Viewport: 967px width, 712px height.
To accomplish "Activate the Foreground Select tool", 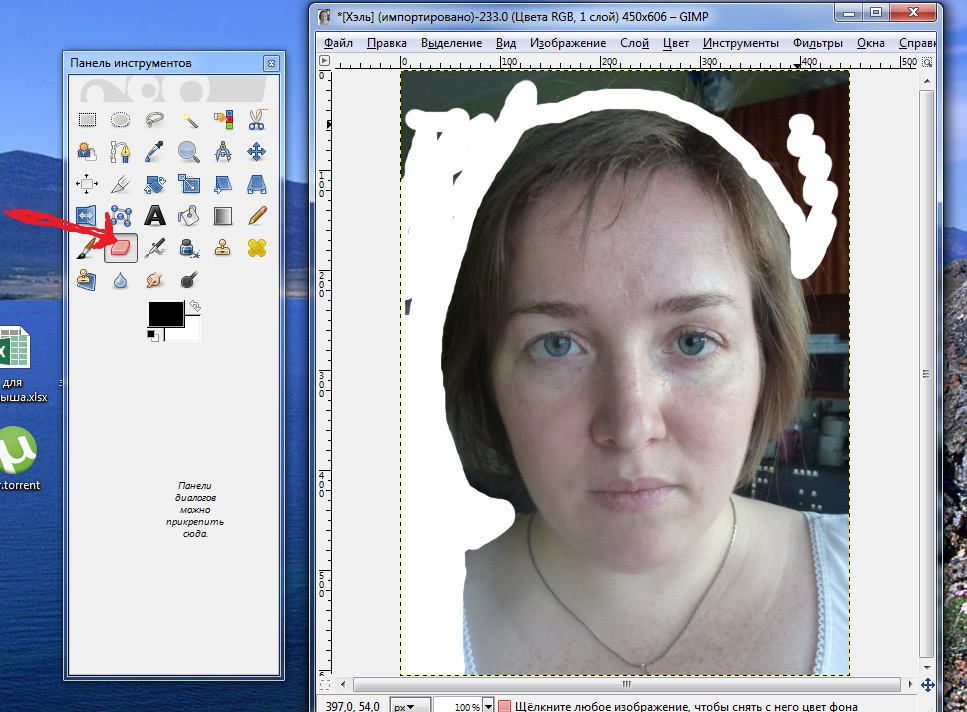I will pos(87,152).
